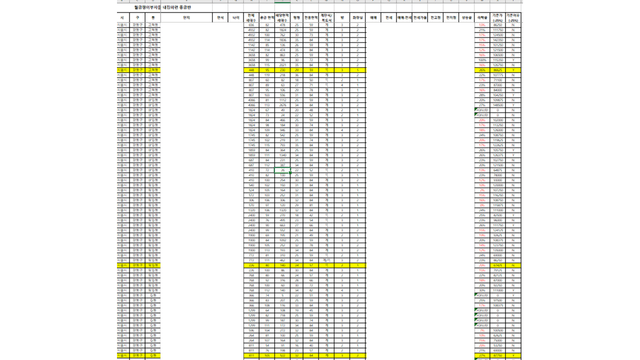Select the '동' column header cell
The height and width of the screenshot is (360, 640).
(153, 18)
